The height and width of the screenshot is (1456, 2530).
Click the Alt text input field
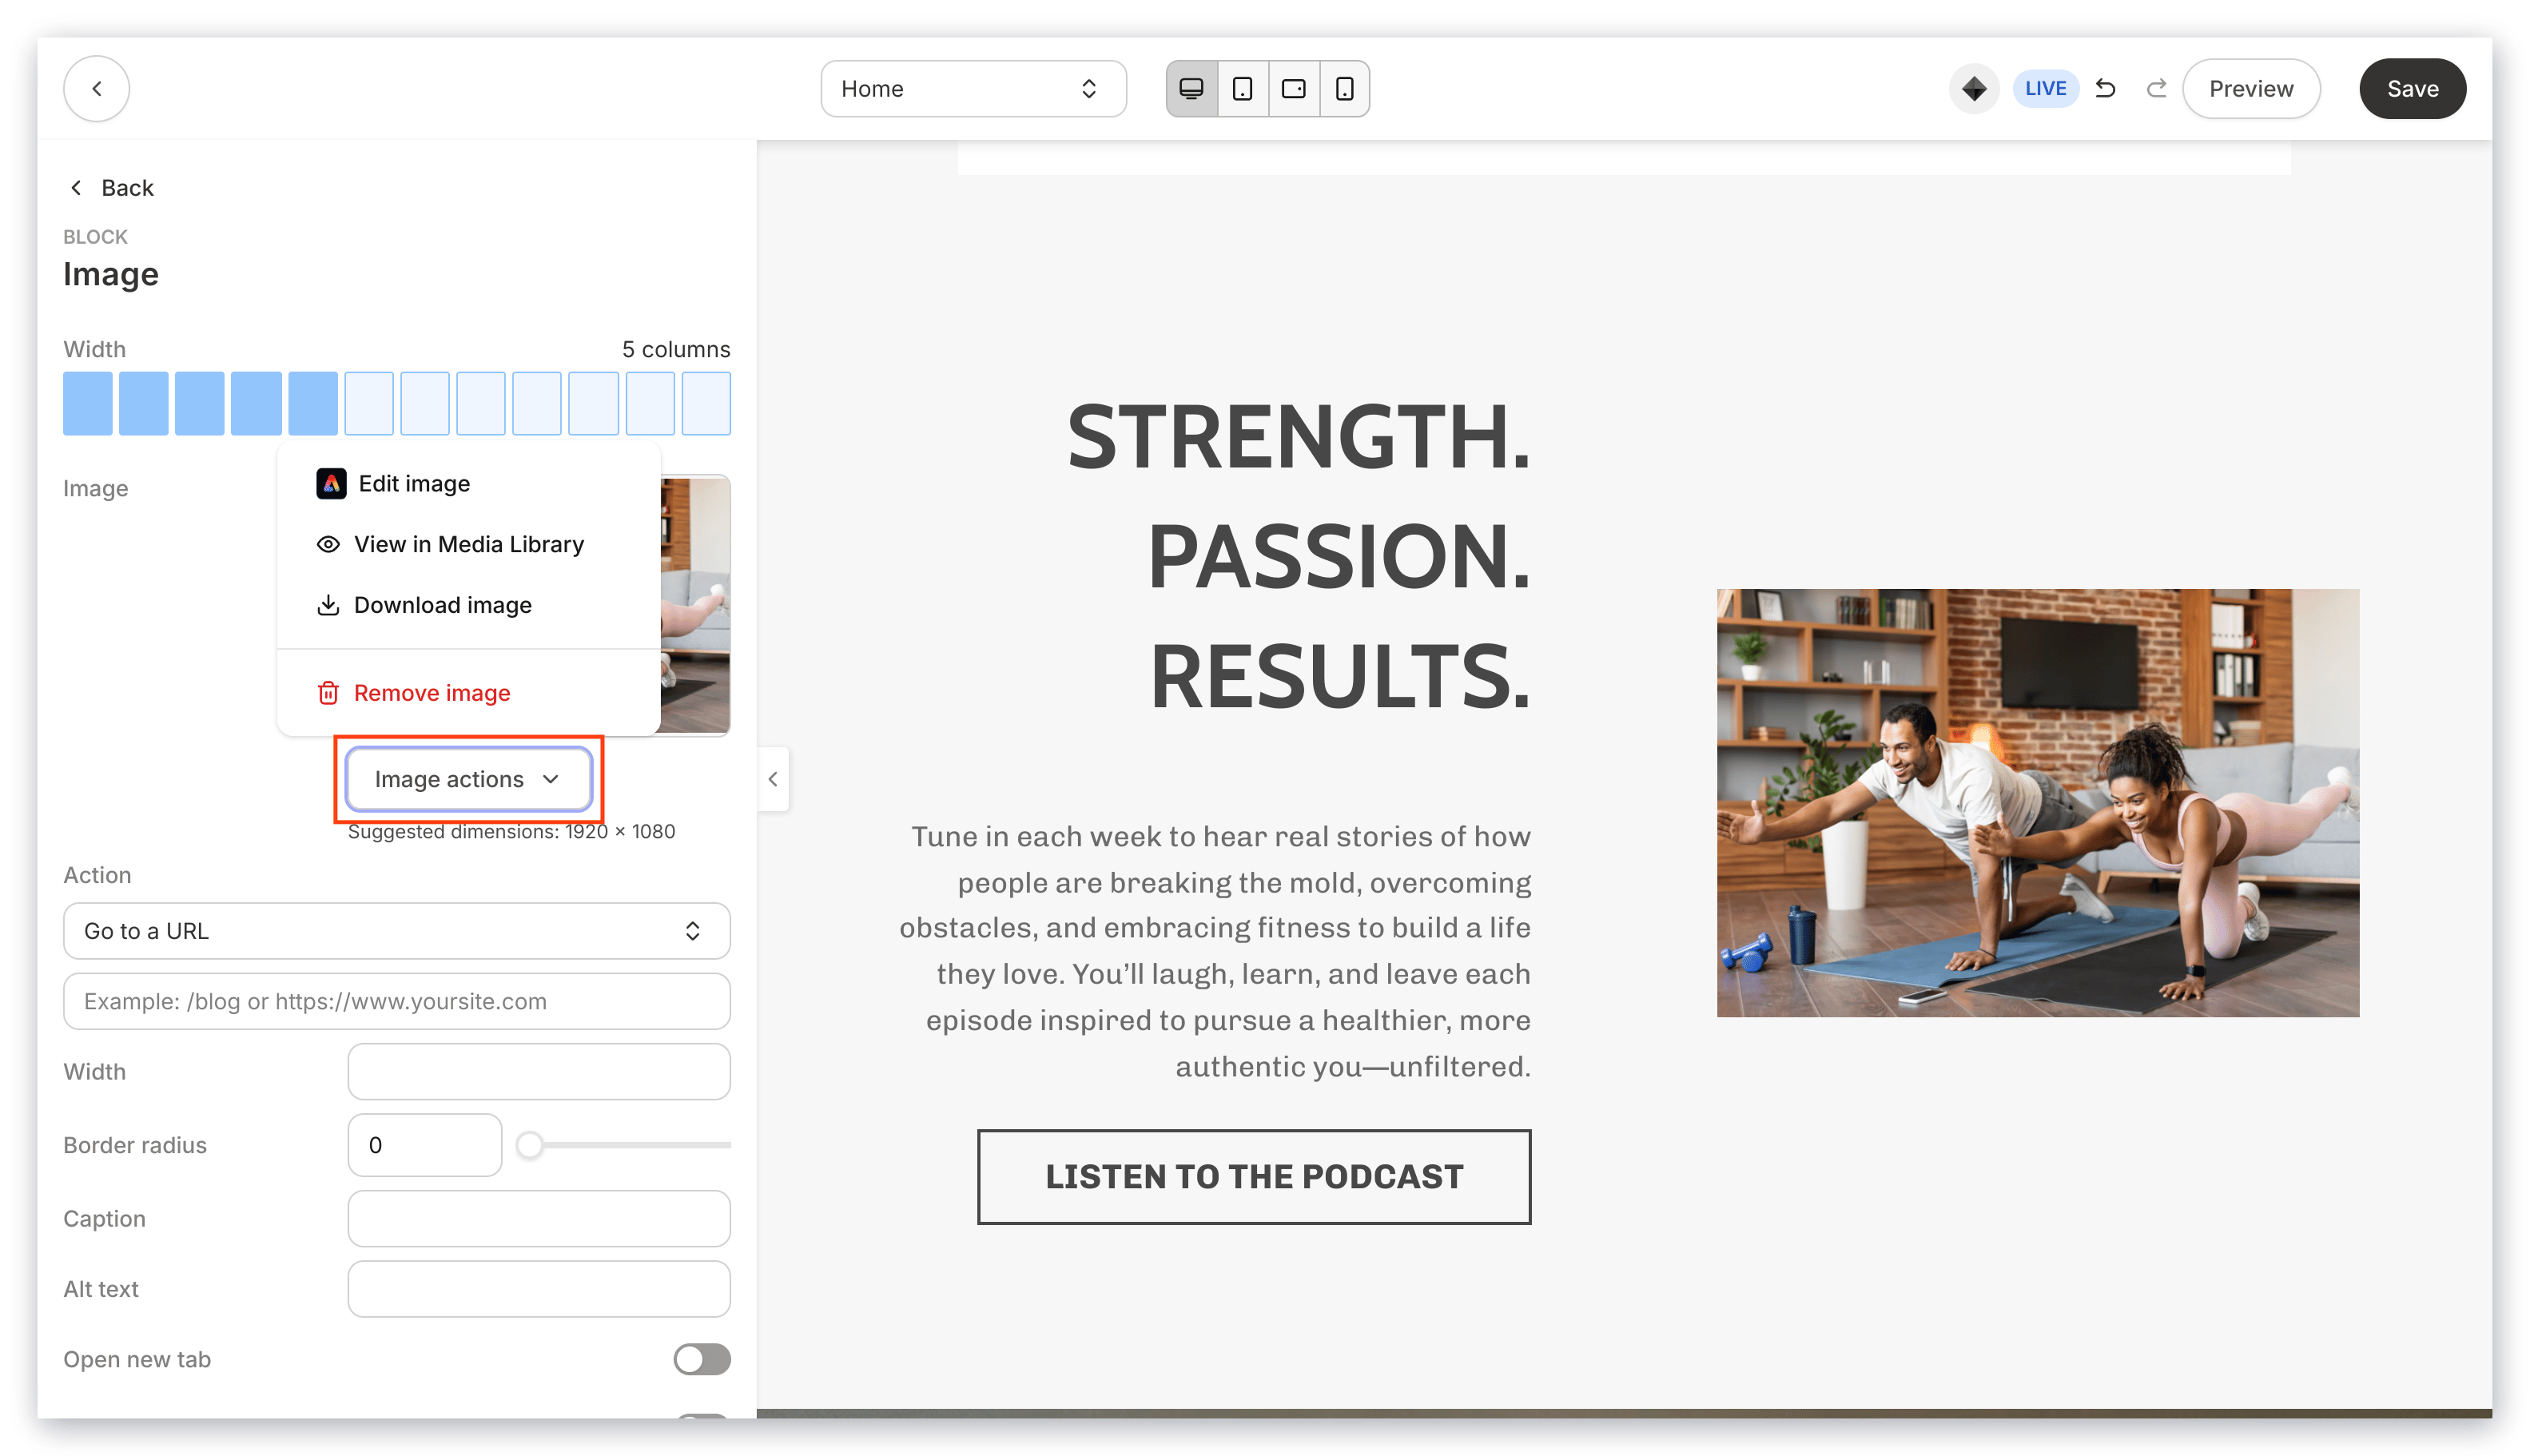[538, 1288]
